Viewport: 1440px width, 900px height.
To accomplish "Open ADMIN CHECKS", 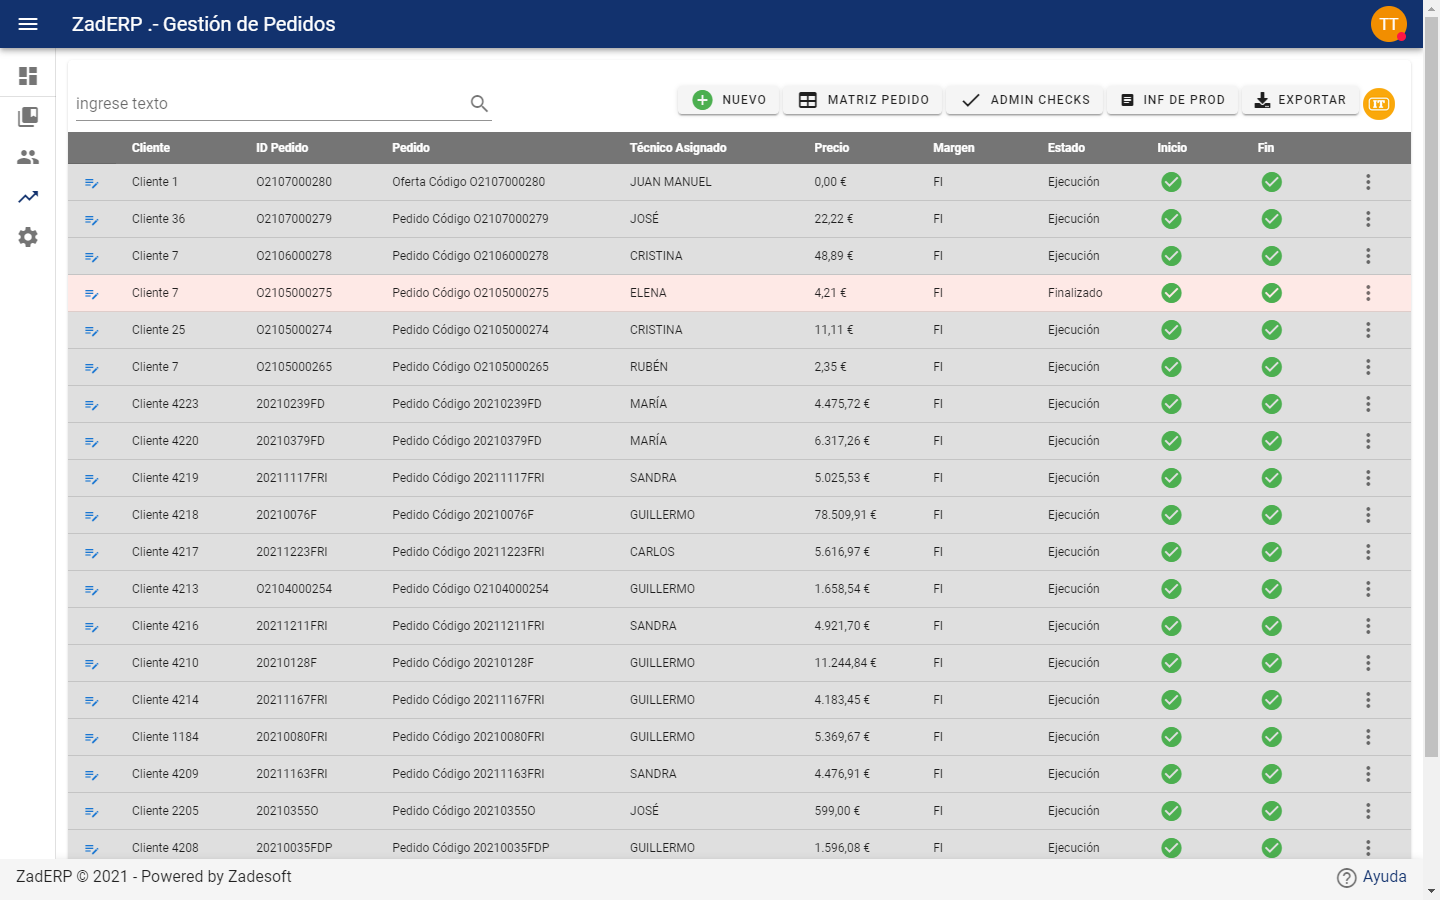I will pos(1025,100).
